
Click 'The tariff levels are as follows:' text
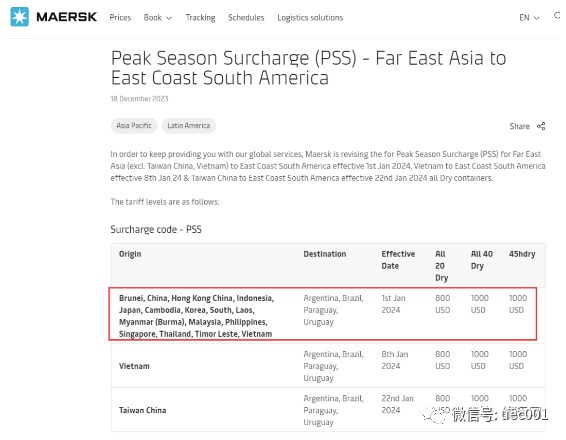tap(165, 202)
